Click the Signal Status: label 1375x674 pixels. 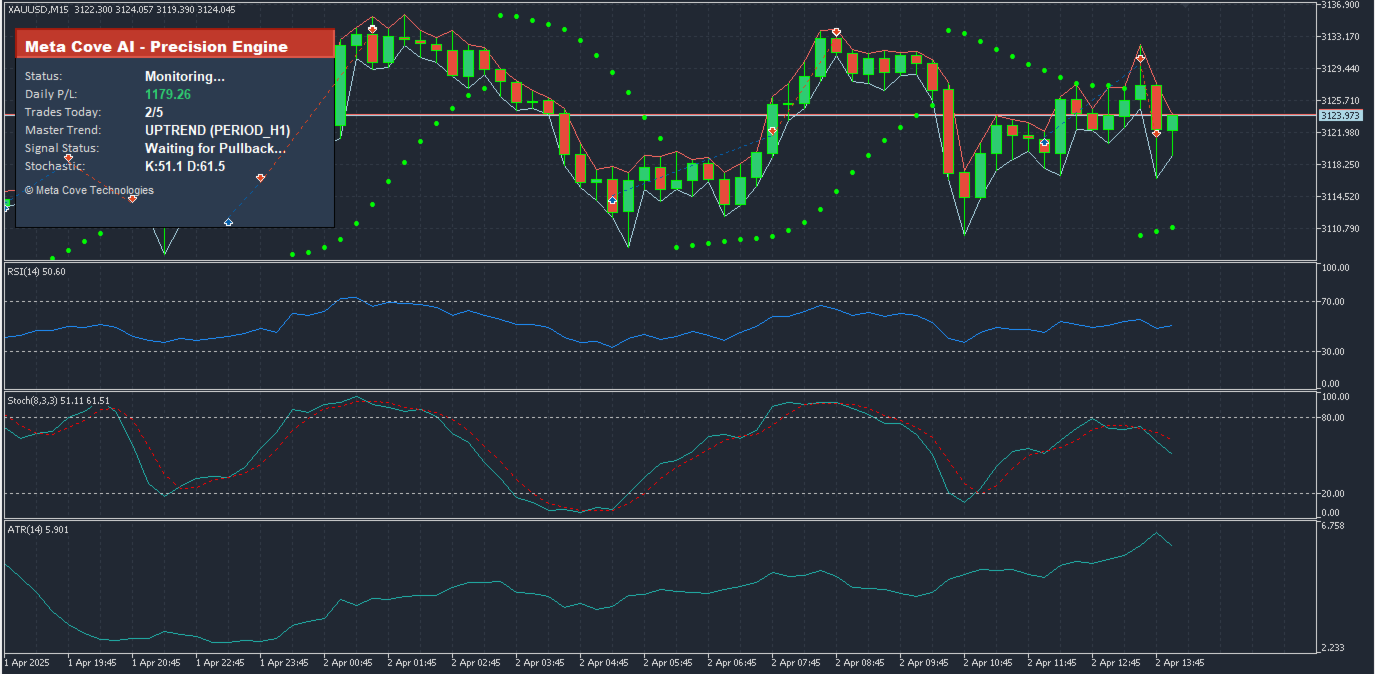62,148
